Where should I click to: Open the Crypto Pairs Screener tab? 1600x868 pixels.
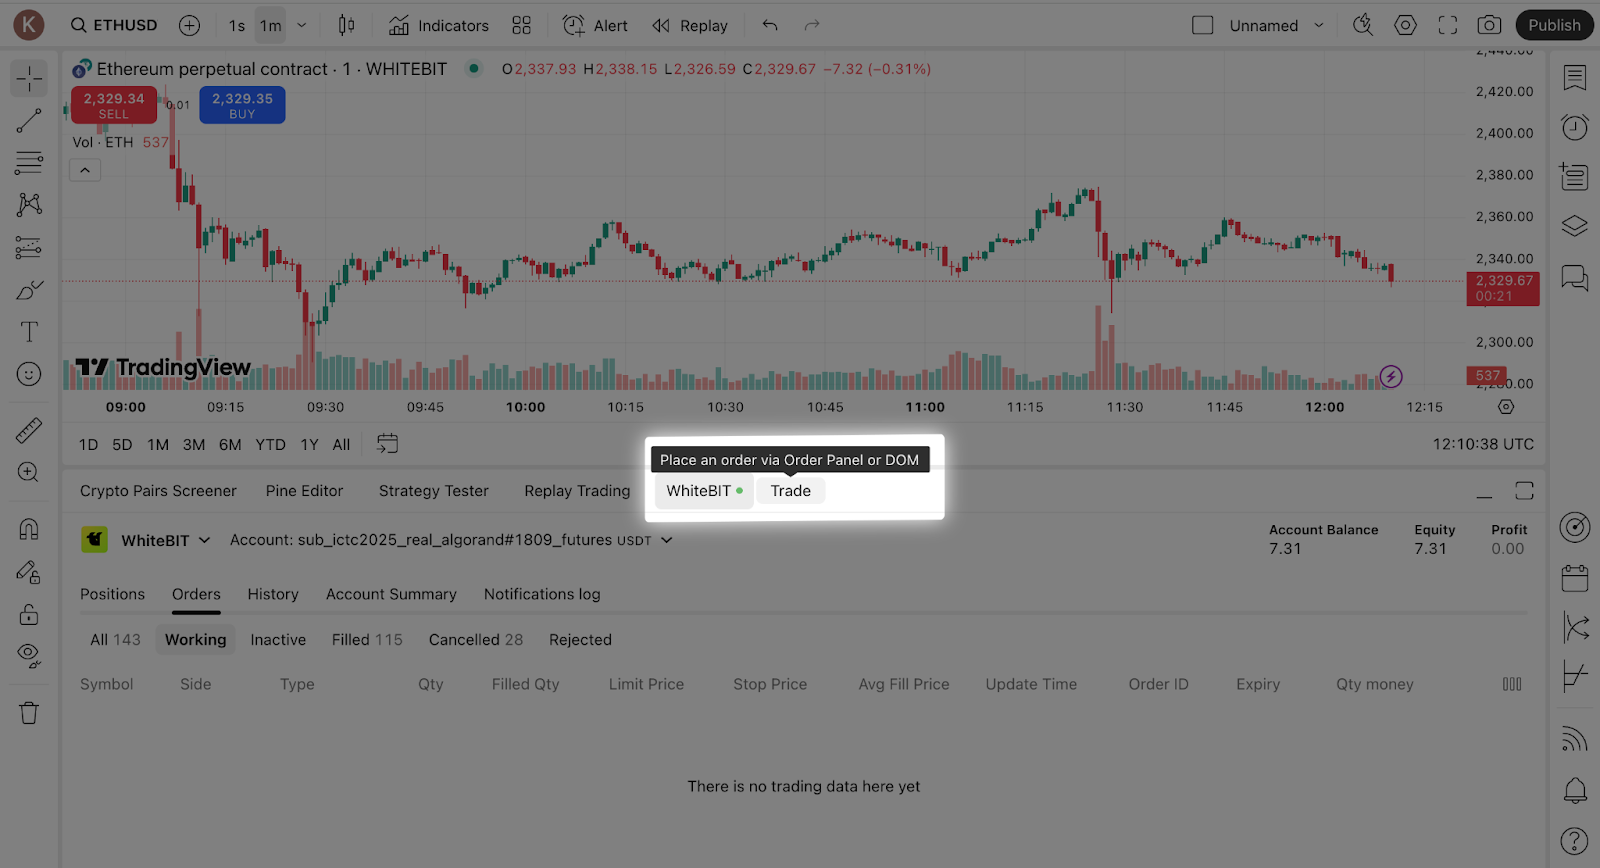click(158, 491)
